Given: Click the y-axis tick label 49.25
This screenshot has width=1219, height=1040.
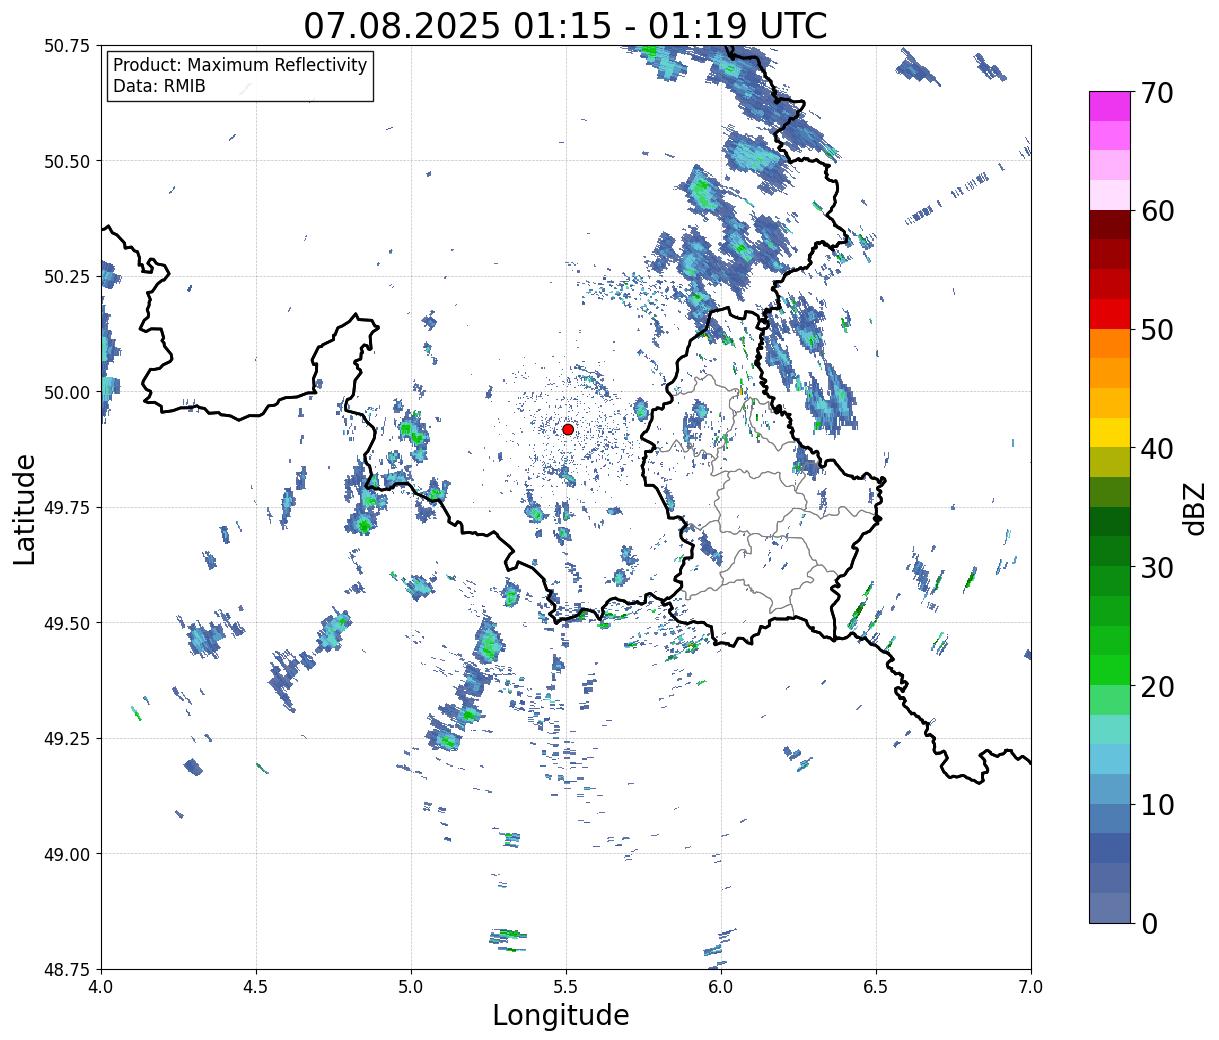Looking at the screenshot, I should click(x=67, y=739).
